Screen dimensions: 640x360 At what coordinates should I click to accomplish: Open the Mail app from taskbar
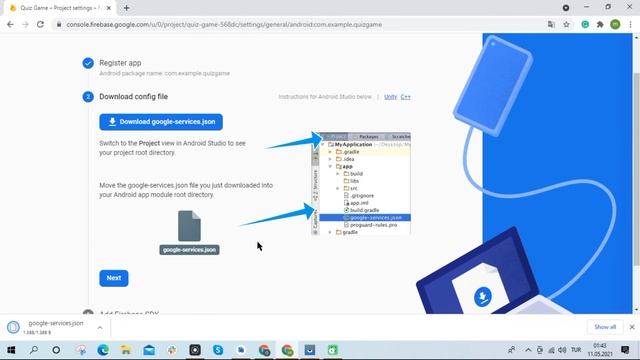(149, 350)
